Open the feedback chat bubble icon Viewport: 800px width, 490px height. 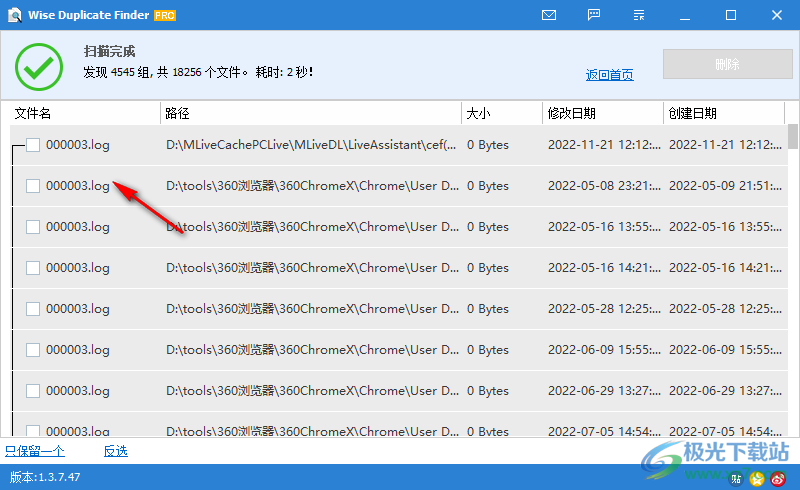pyautogui.click(x=594, y=15)
